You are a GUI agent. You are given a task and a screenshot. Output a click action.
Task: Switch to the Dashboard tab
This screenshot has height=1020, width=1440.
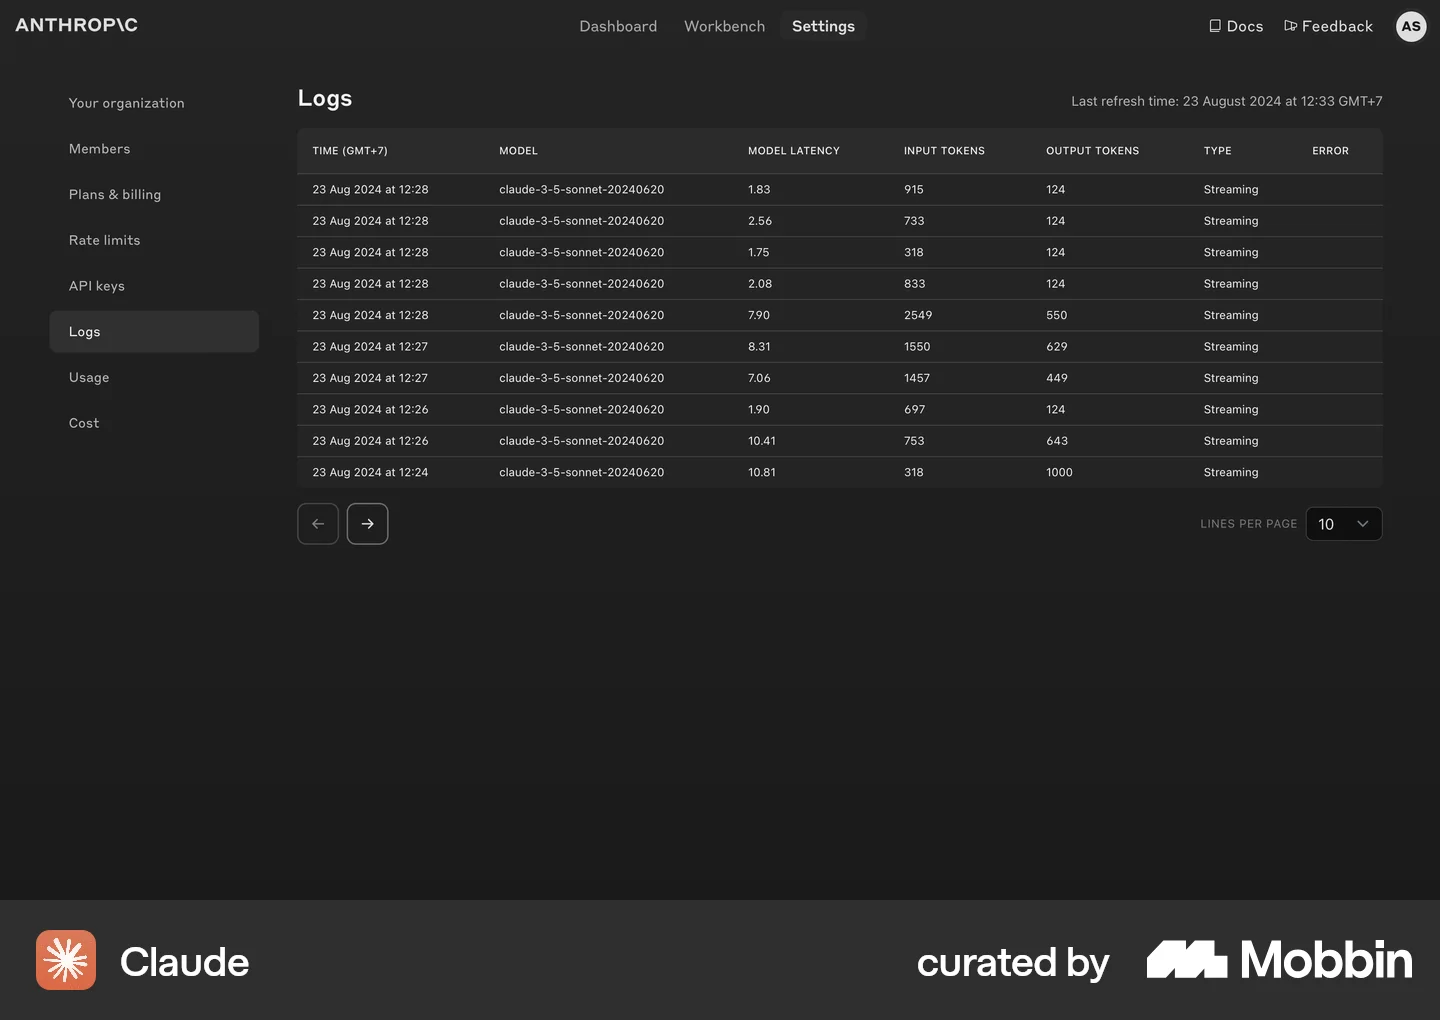(618, 26)
